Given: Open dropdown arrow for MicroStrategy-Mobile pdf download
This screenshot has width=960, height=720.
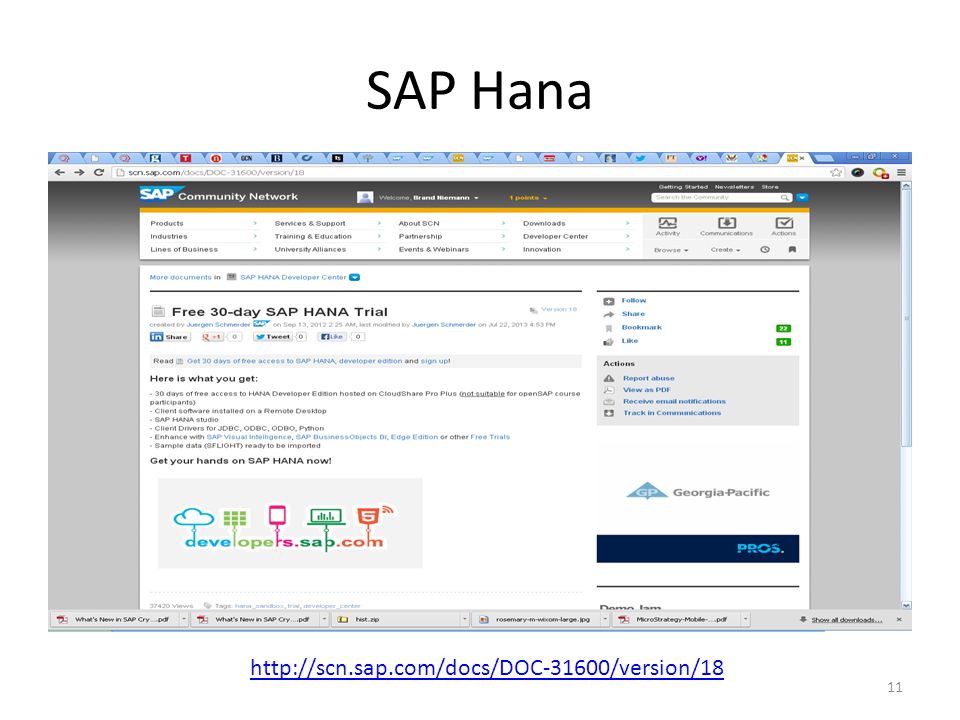Looking at the screenshot, I should click(745, 620).
